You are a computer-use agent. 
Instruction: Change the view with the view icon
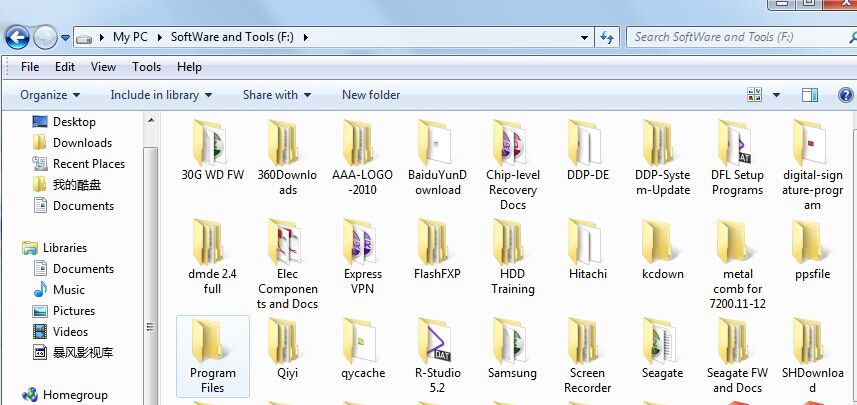[x=755, y=95]
